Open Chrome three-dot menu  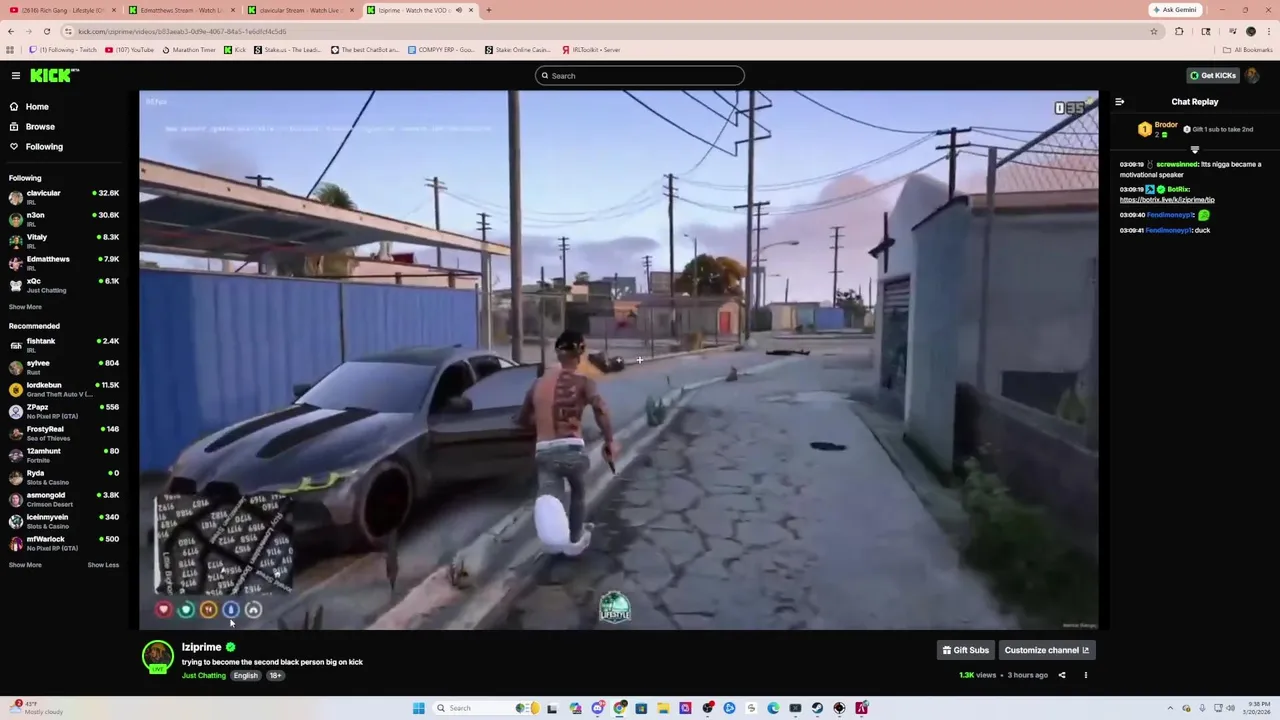(1268, 31)
